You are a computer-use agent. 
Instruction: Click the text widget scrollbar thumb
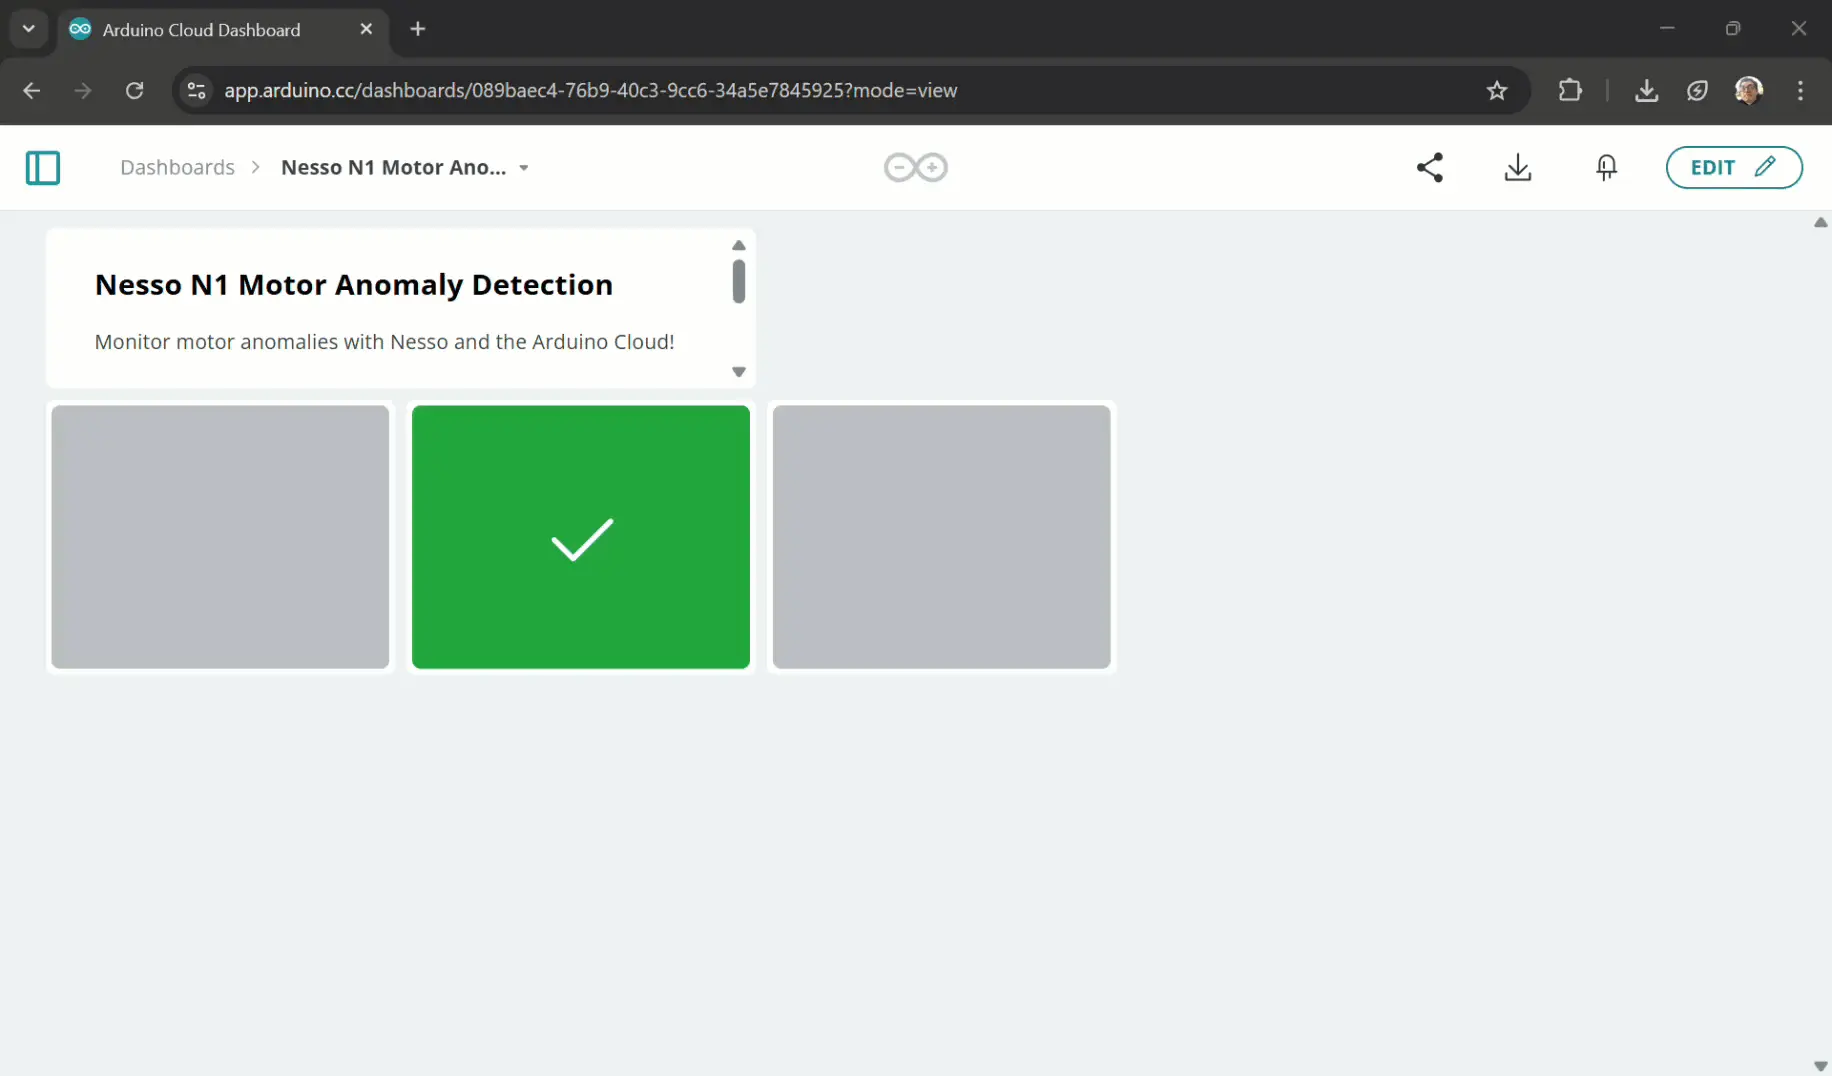click(x=738, y=281)
